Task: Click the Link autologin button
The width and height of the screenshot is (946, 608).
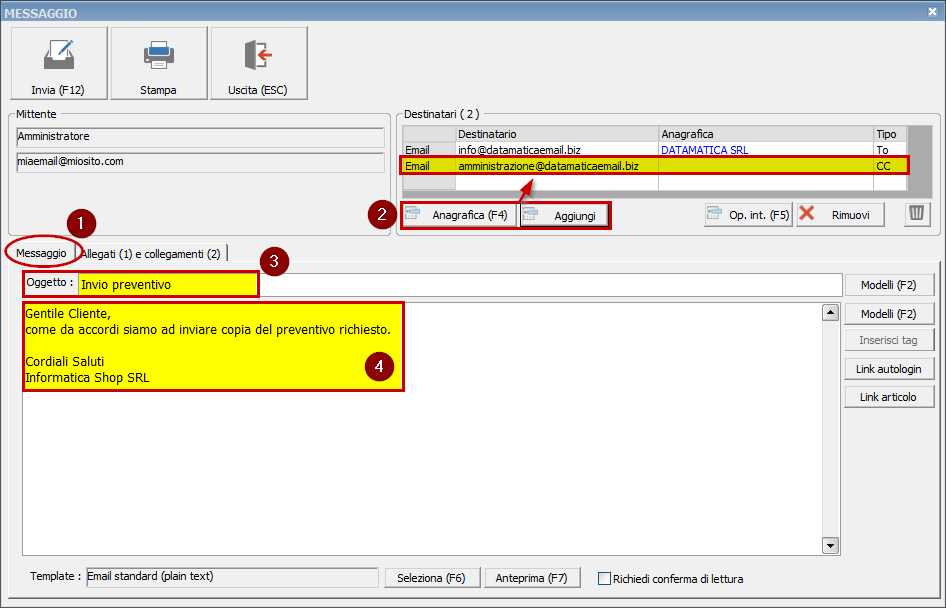Action: coord(889,368)
